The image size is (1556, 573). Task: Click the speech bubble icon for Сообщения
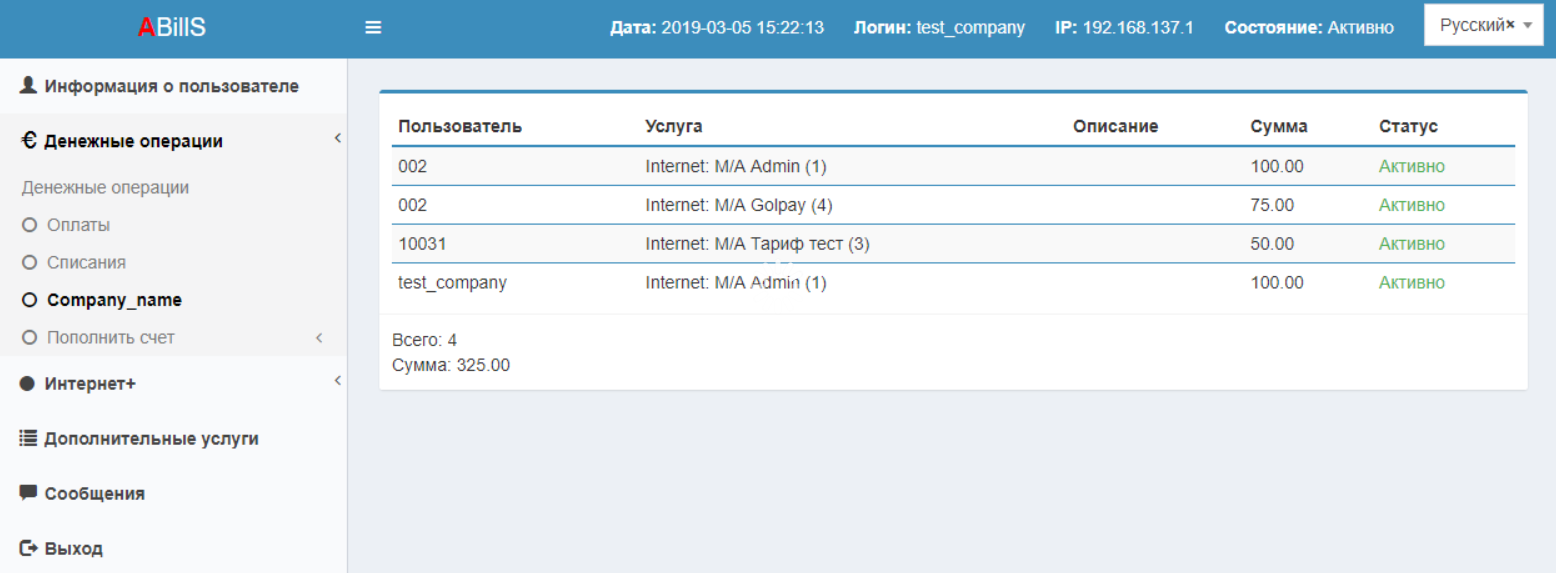pyautogui.click(x=28, y=493)
